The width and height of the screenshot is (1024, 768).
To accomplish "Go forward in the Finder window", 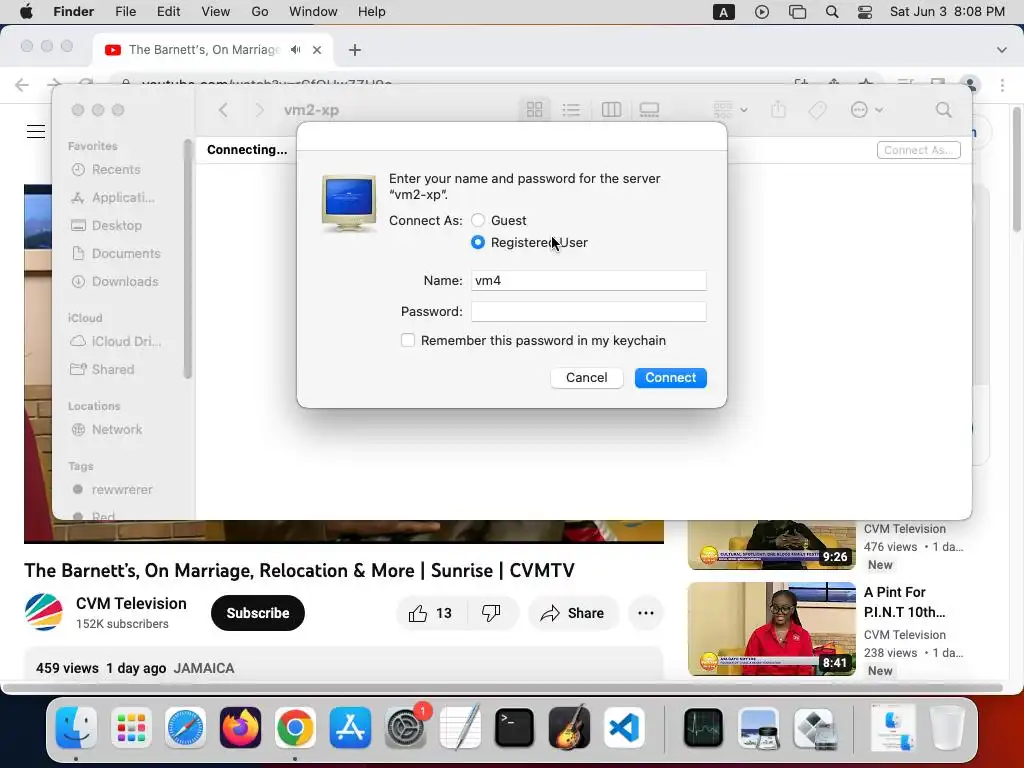I will 259,110.
